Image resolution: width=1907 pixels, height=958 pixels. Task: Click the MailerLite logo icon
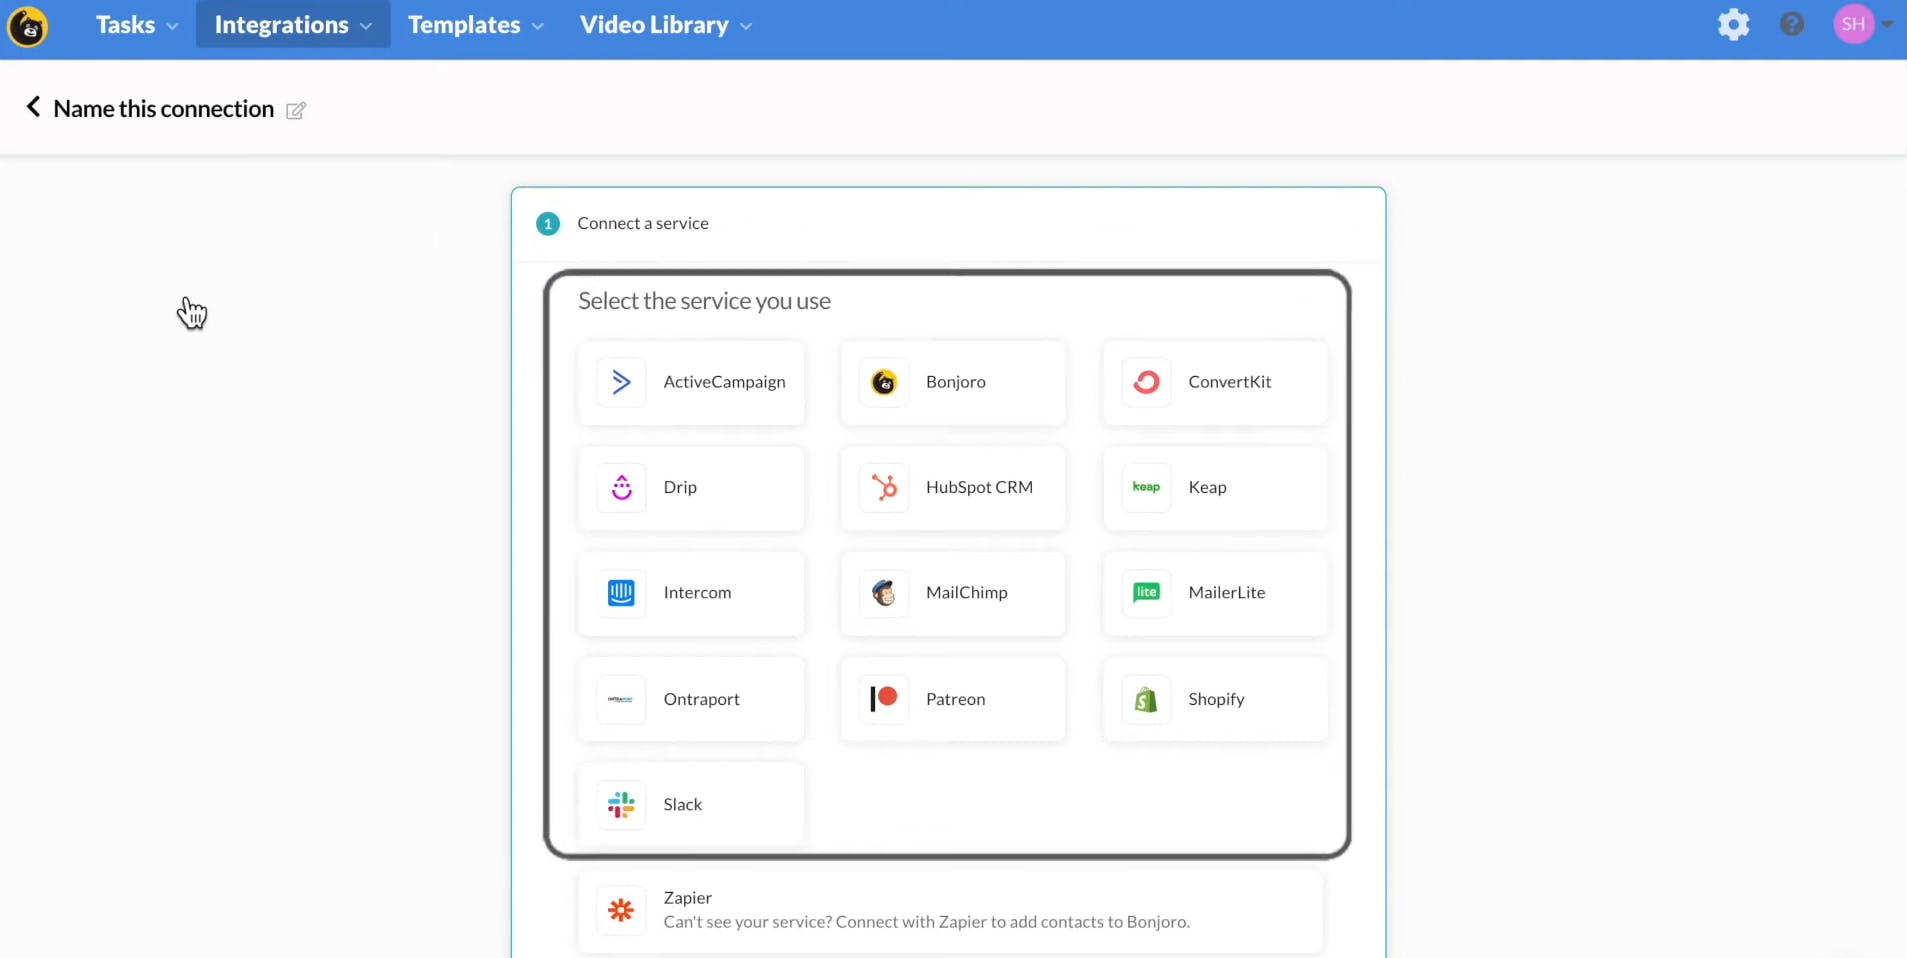[x=1146, y=593]
